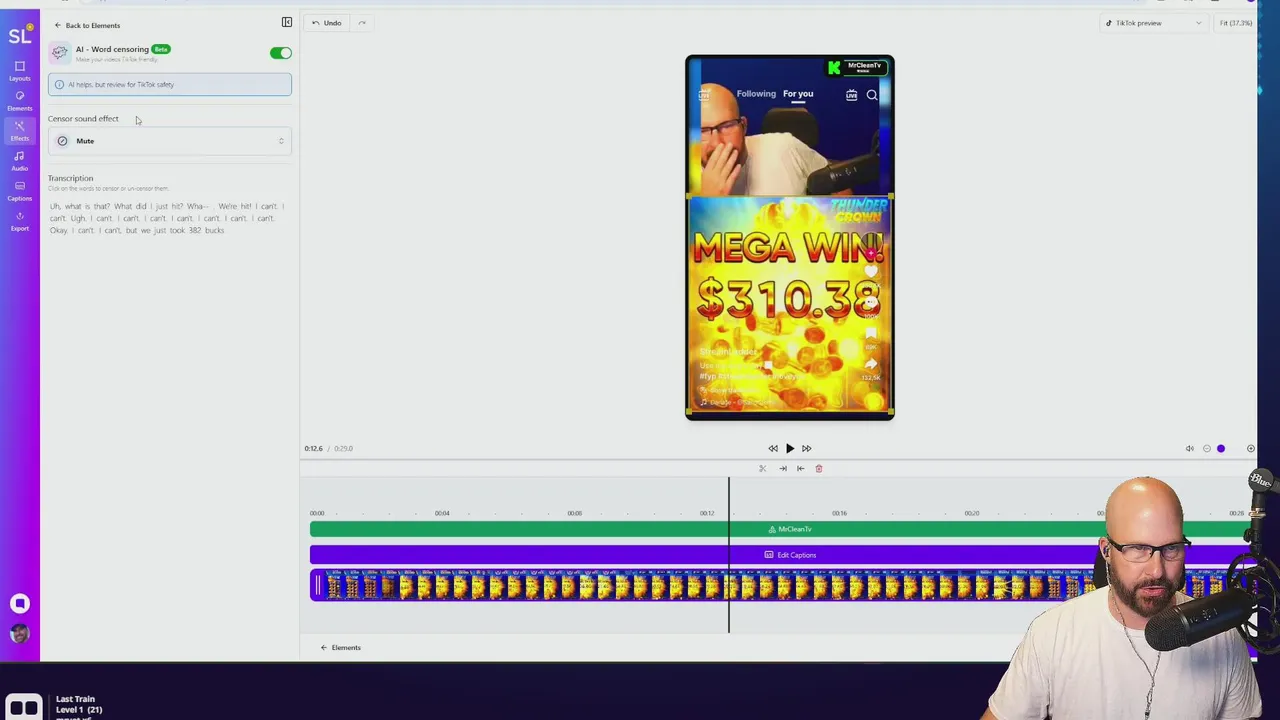Click '382' in the transcription text
Screen dimensions: 1280x720
pyautogui.click(x=194, y=230)
